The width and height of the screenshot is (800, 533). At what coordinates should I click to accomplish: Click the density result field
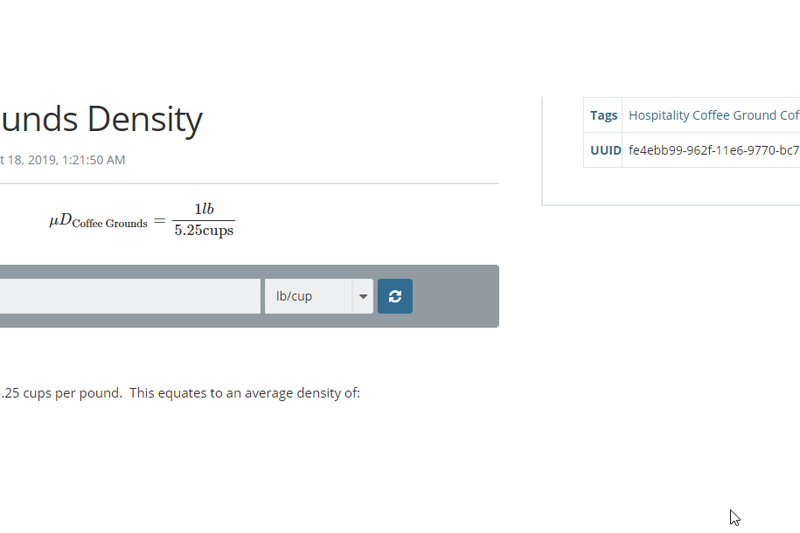(130, 296)
